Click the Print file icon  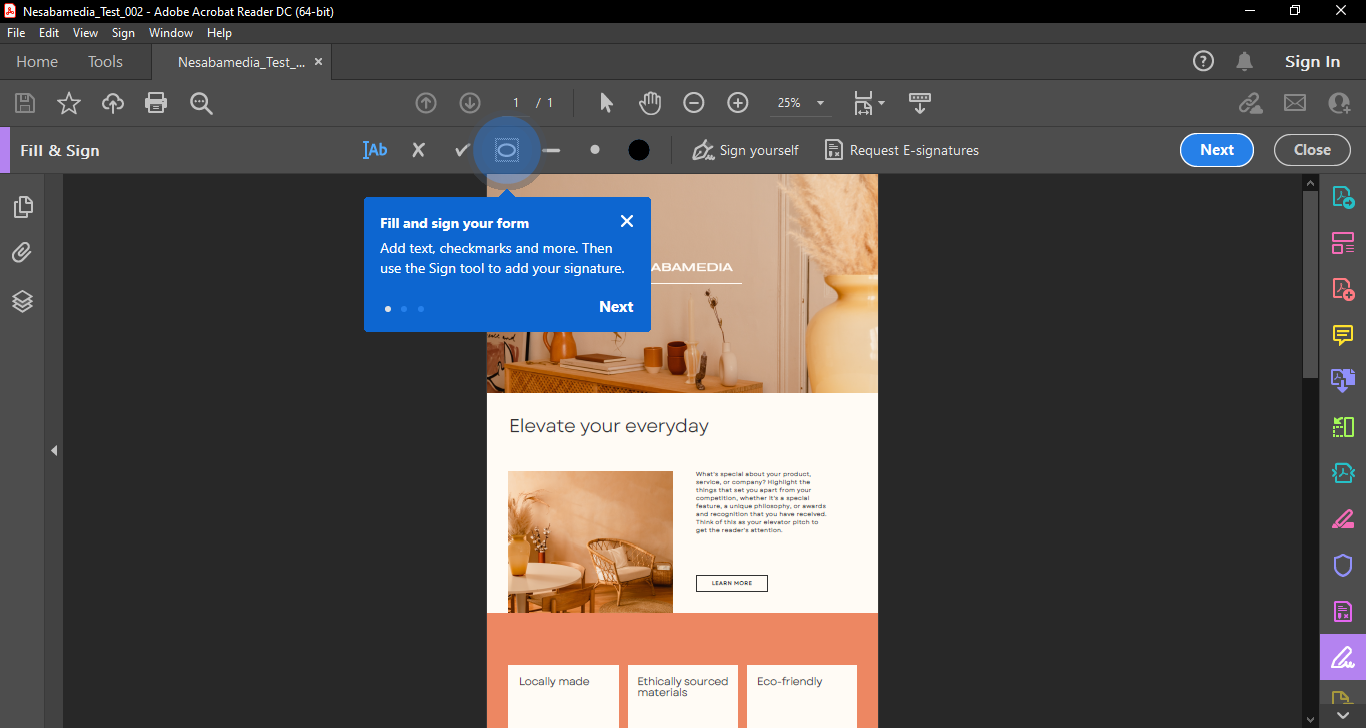(x=155, y=102)
